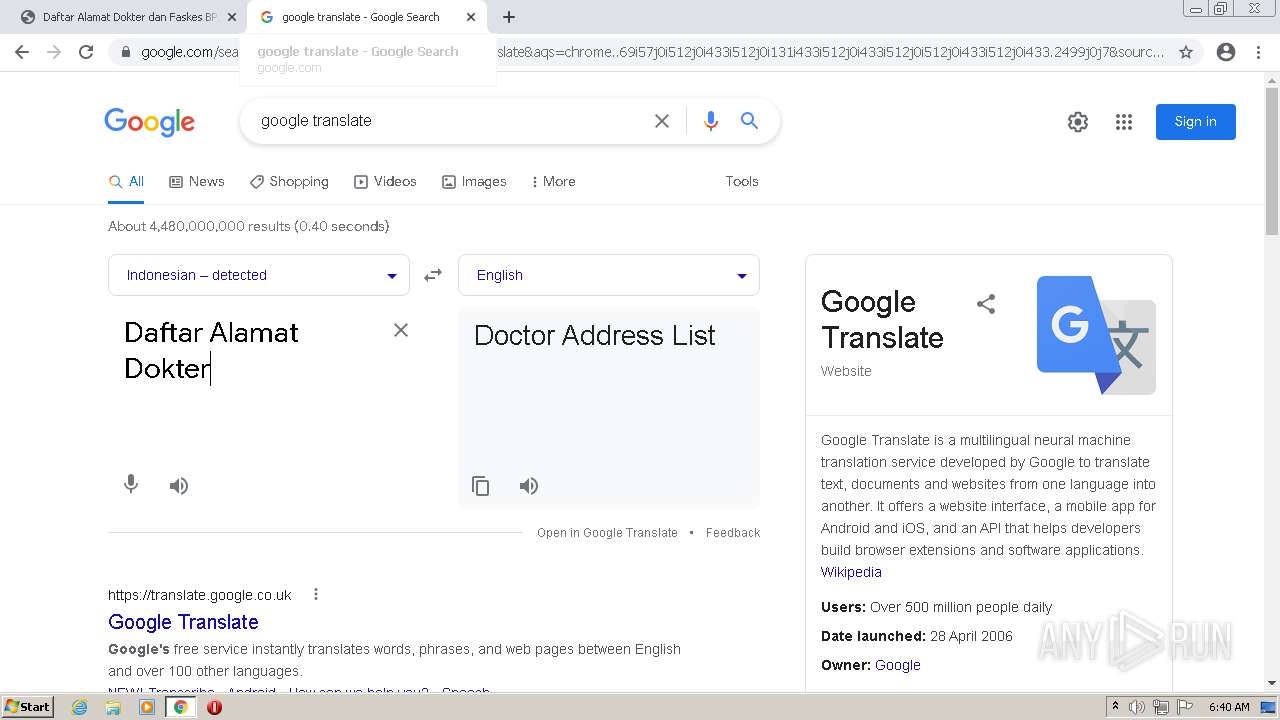Open the Google Translate search result
1280x720 pixels.
pyautogui.click(x=183, y=622)
